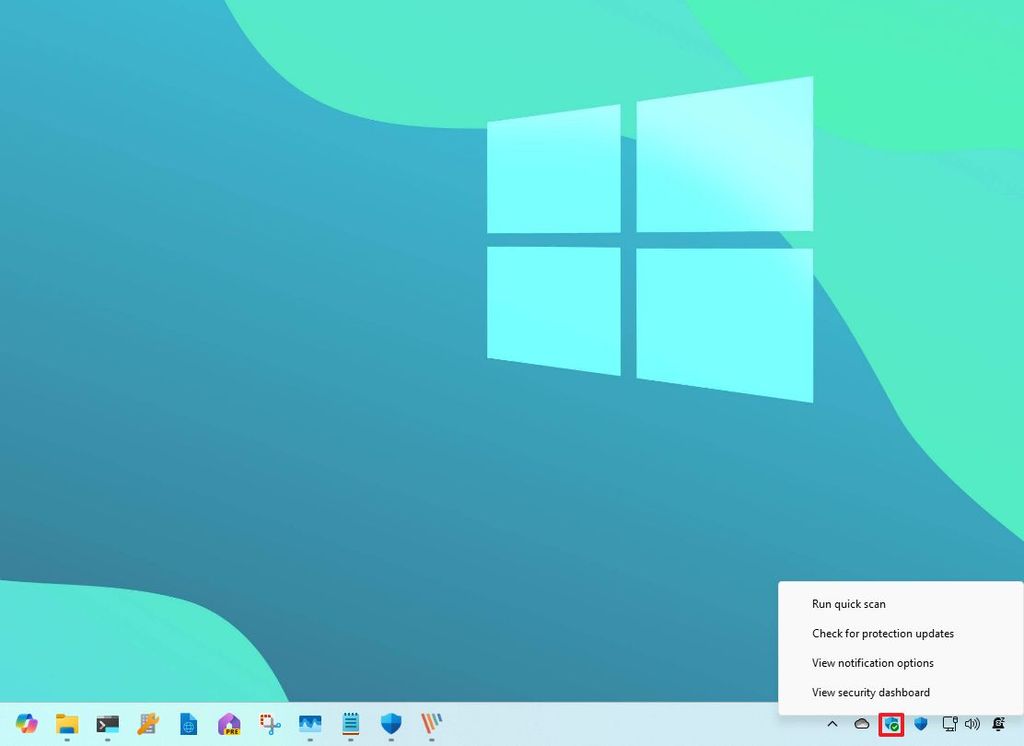Open OneDrive from the system tray

[862, 724]
